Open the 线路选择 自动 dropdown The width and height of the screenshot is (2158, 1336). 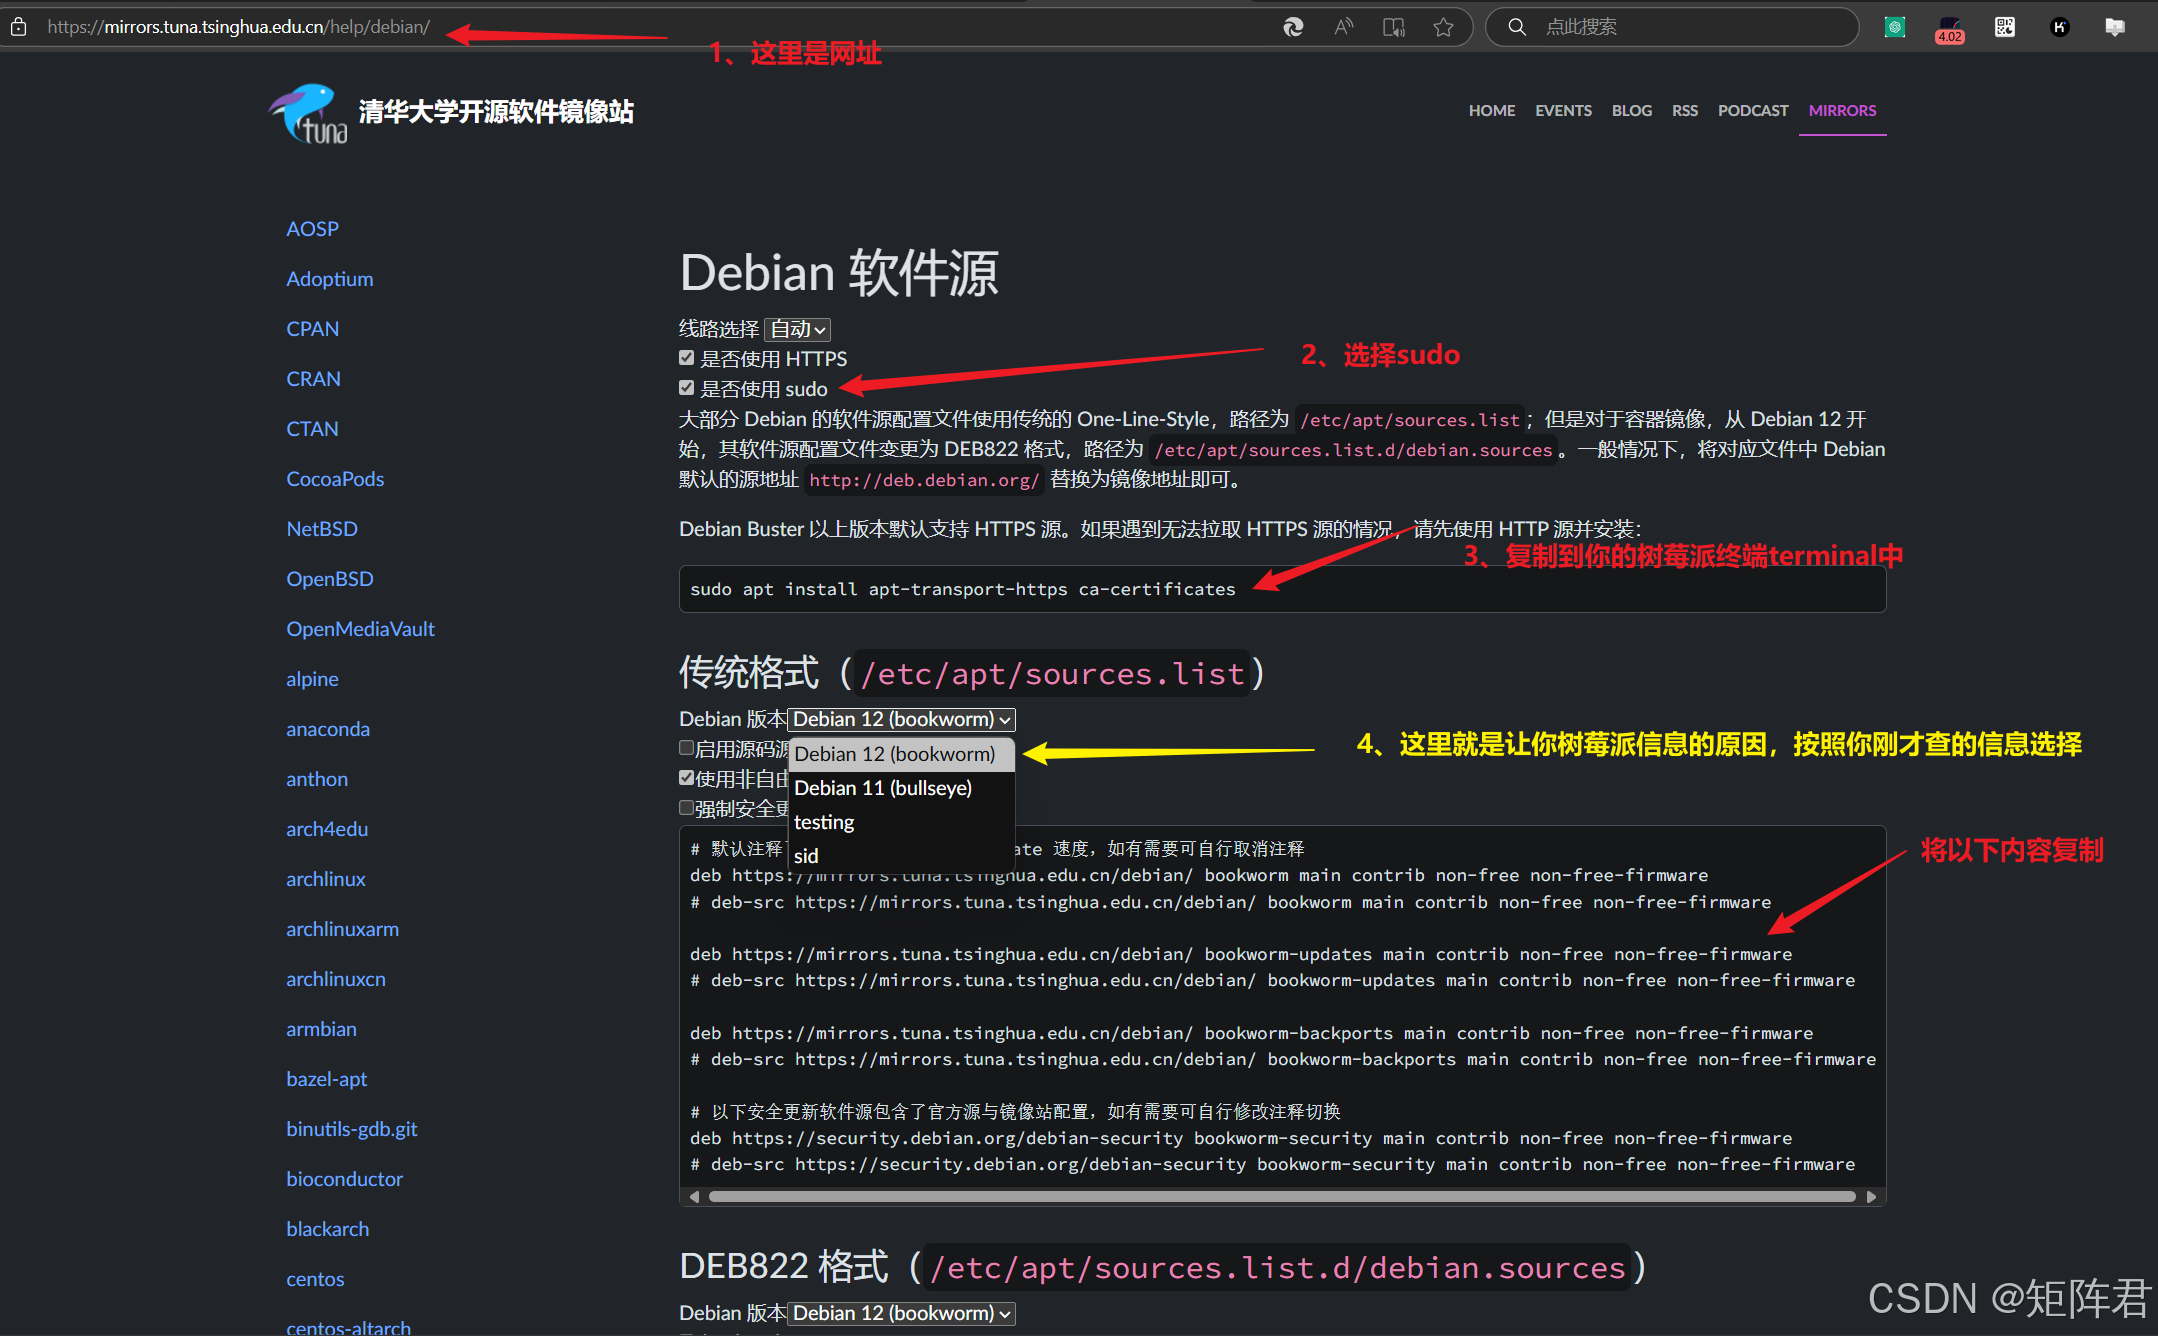(797, 329)
